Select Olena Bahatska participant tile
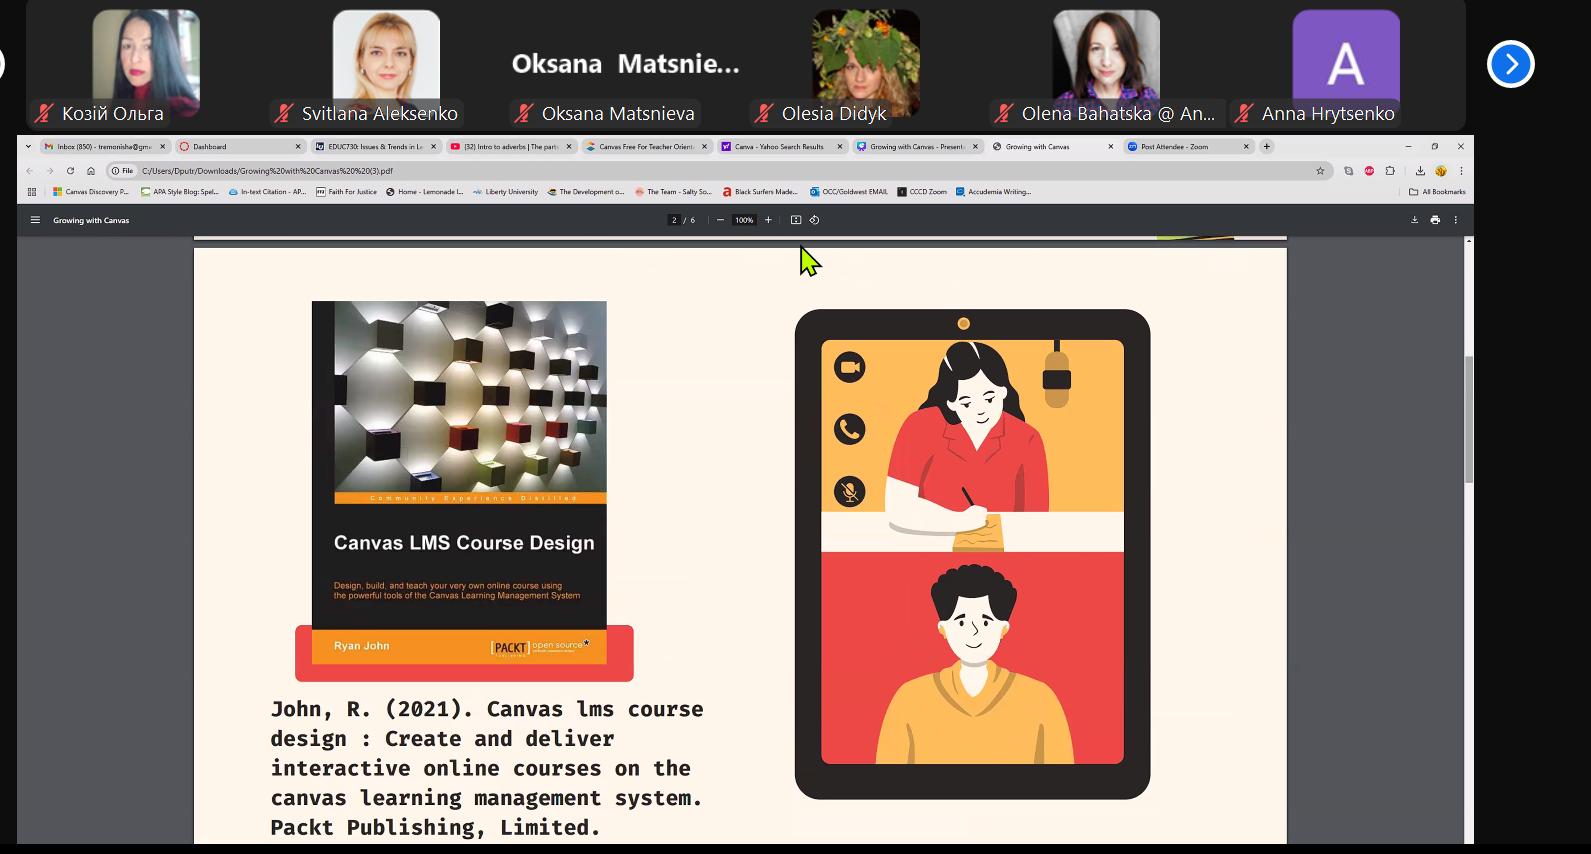Screen dimensions: 1591x854 [1106, 66]
